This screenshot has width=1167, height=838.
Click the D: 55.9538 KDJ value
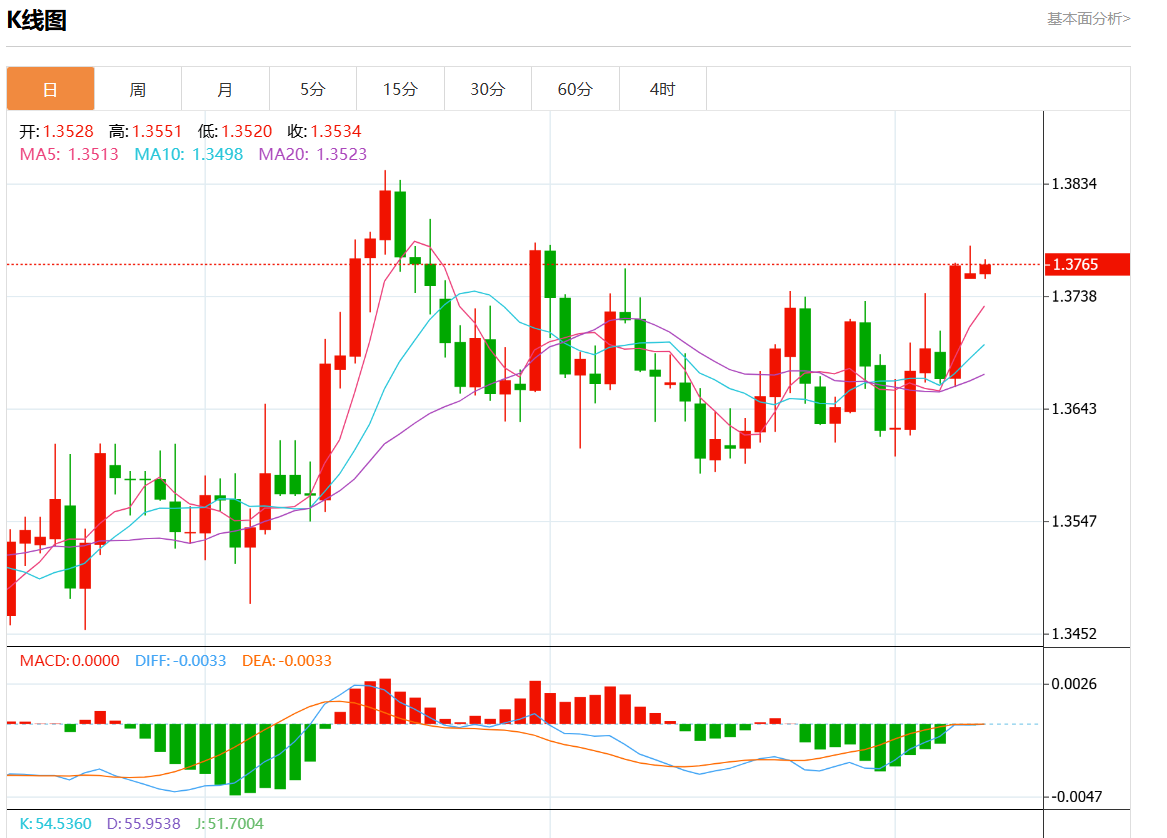pyautogui.click(x=144, y=824)
